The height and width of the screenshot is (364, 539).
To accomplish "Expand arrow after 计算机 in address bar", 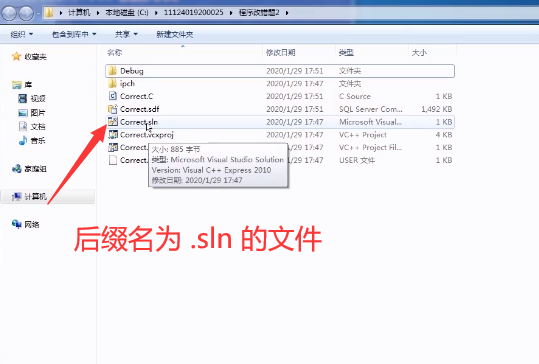I will [98, 13].
